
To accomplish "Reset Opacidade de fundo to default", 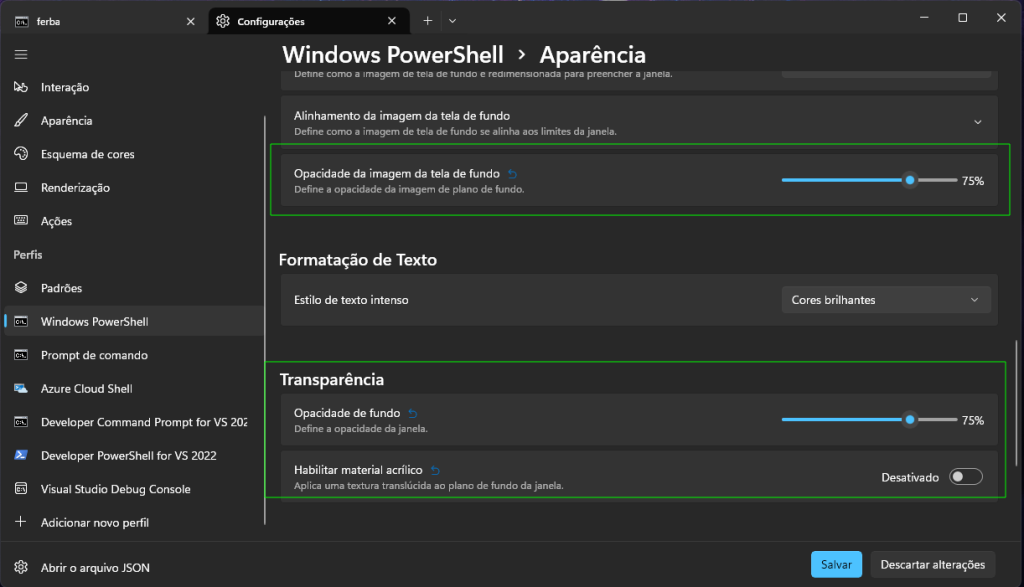I will pyautogui.click(x=413, y=413).
